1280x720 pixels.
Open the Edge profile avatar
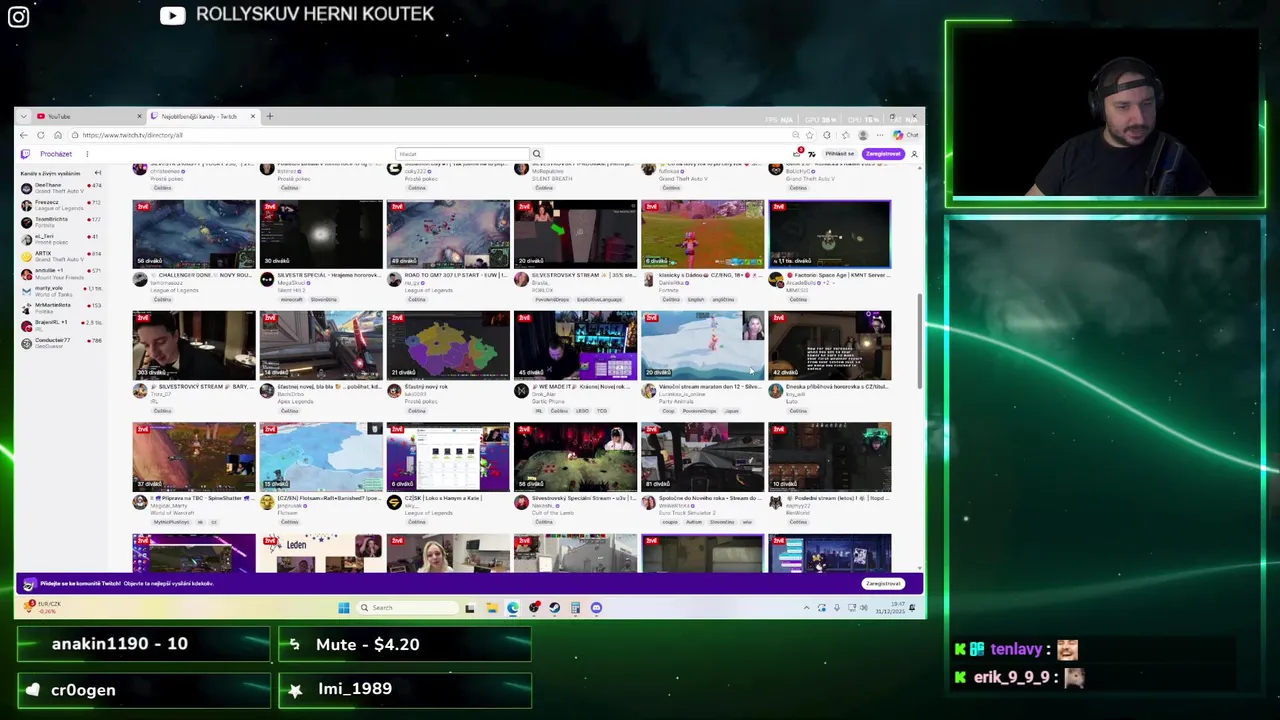coord(863,135)
